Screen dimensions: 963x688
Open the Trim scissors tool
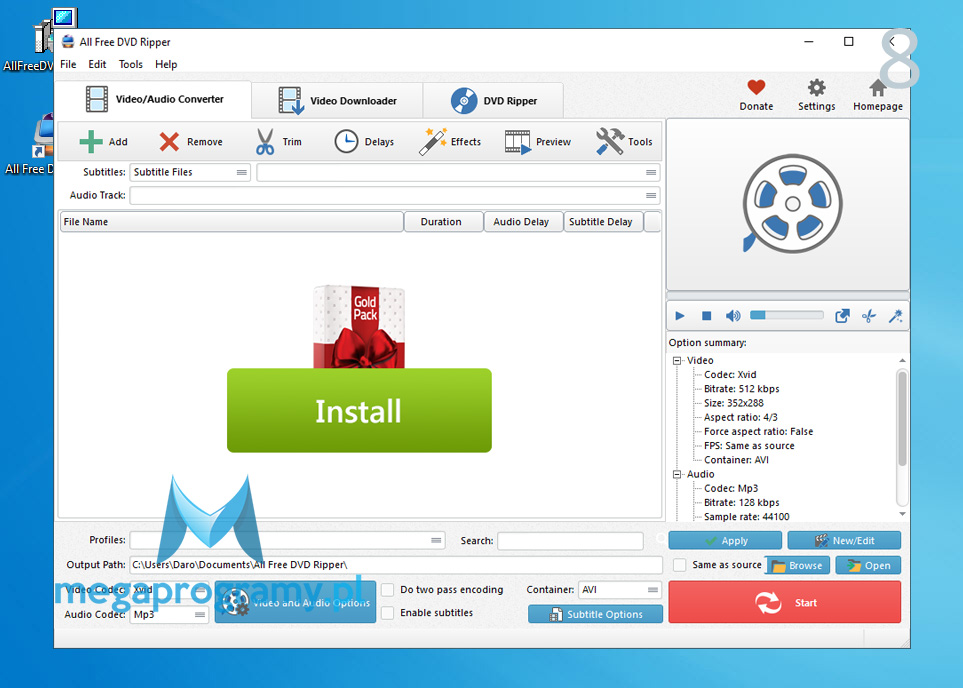[278, 142]
